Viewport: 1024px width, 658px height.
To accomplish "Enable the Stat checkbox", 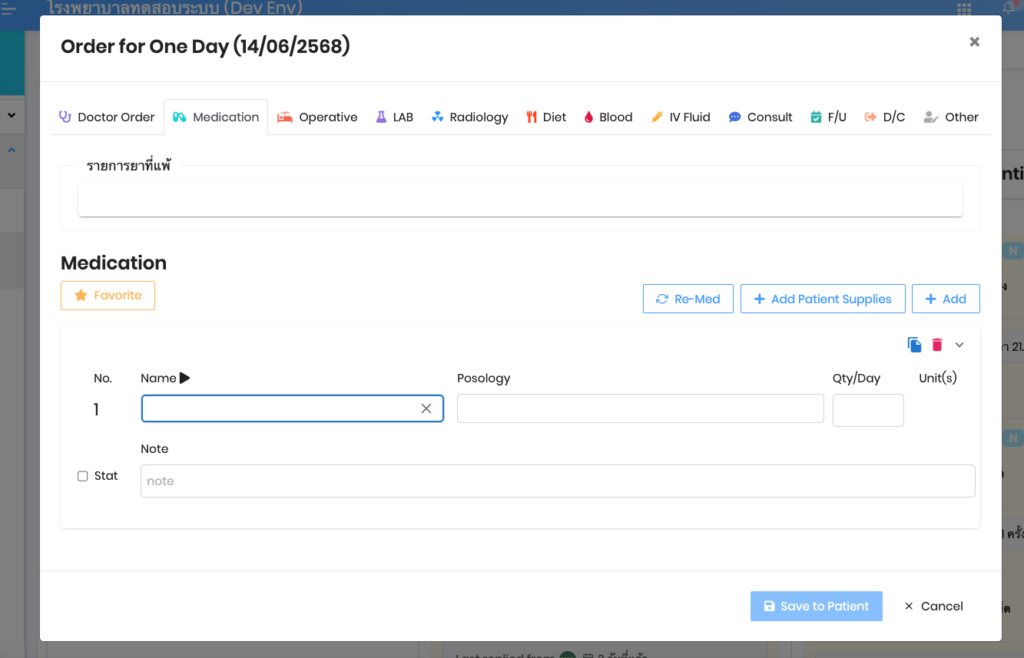I will click(83, 476).
